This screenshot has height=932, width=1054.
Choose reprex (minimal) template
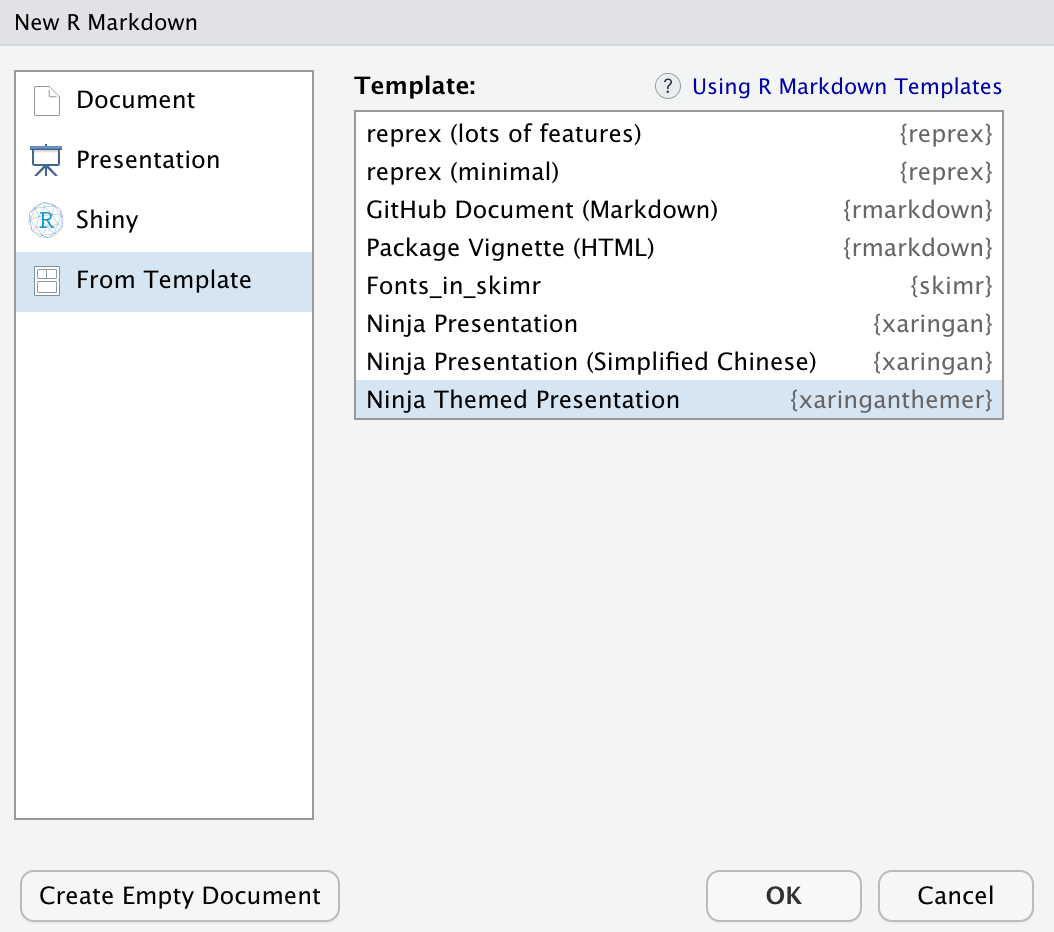point(679,172)
